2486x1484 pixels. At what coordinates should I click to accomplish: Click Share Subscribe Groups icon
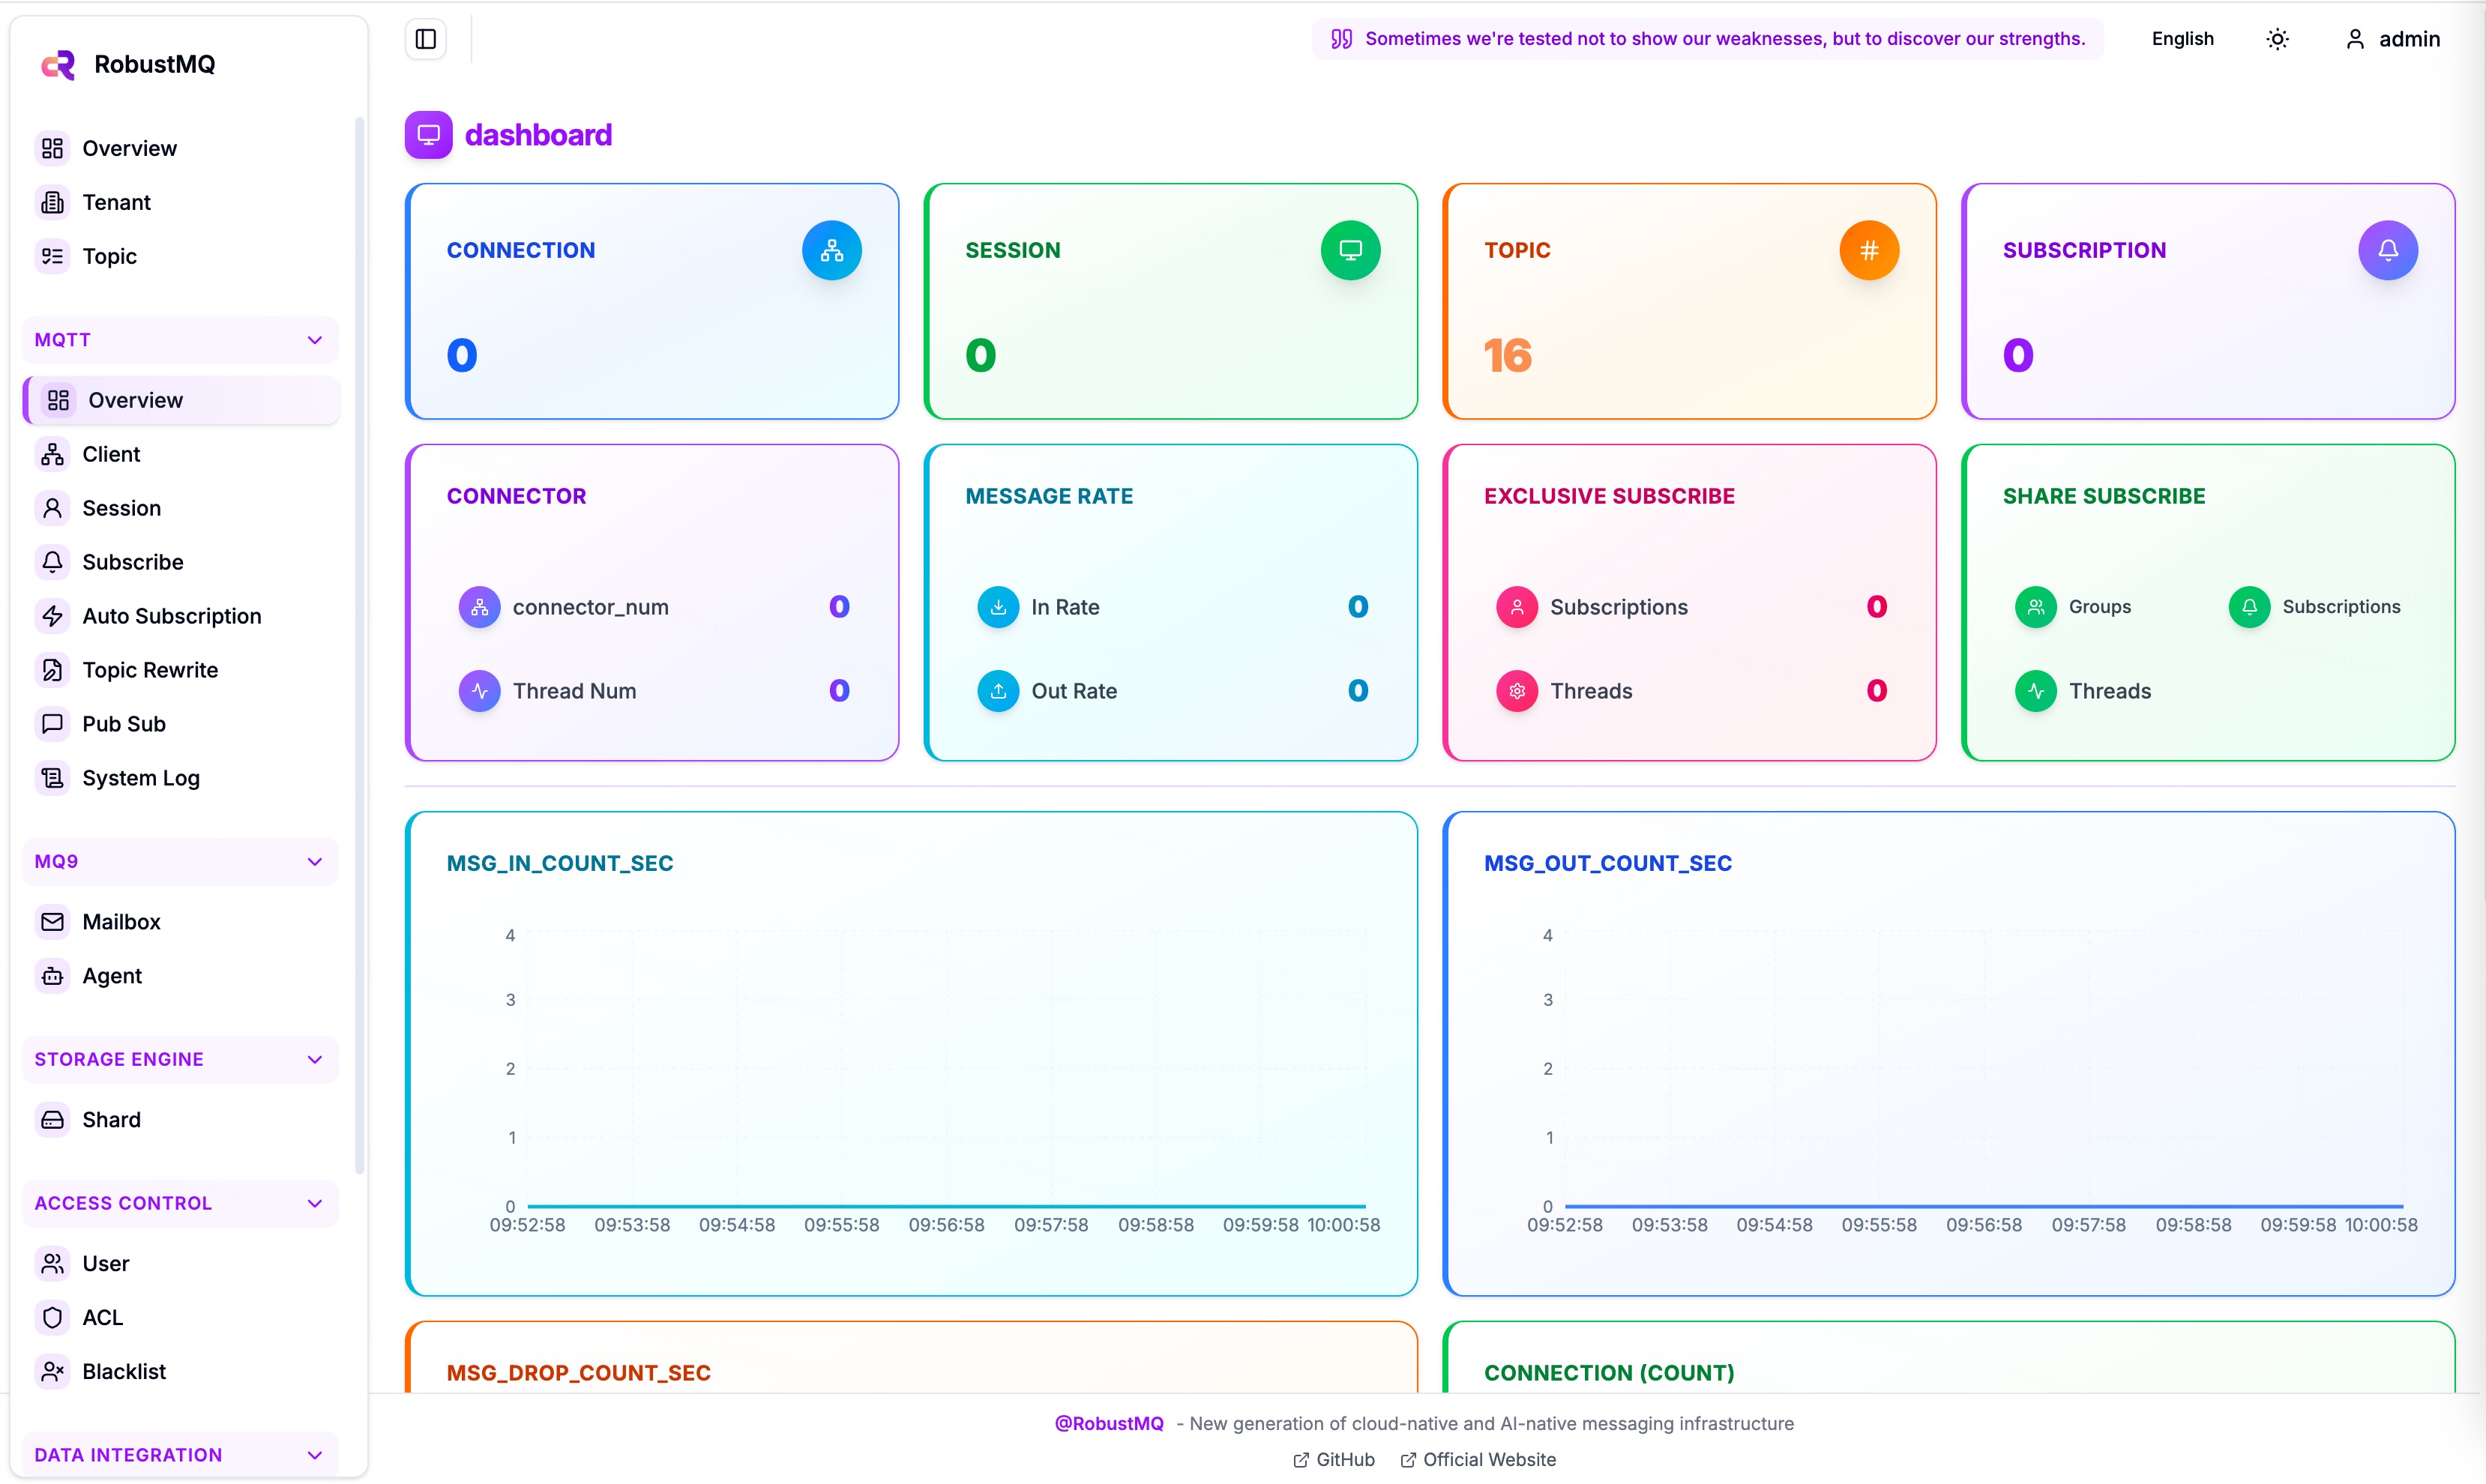[x=2036, y=607]
